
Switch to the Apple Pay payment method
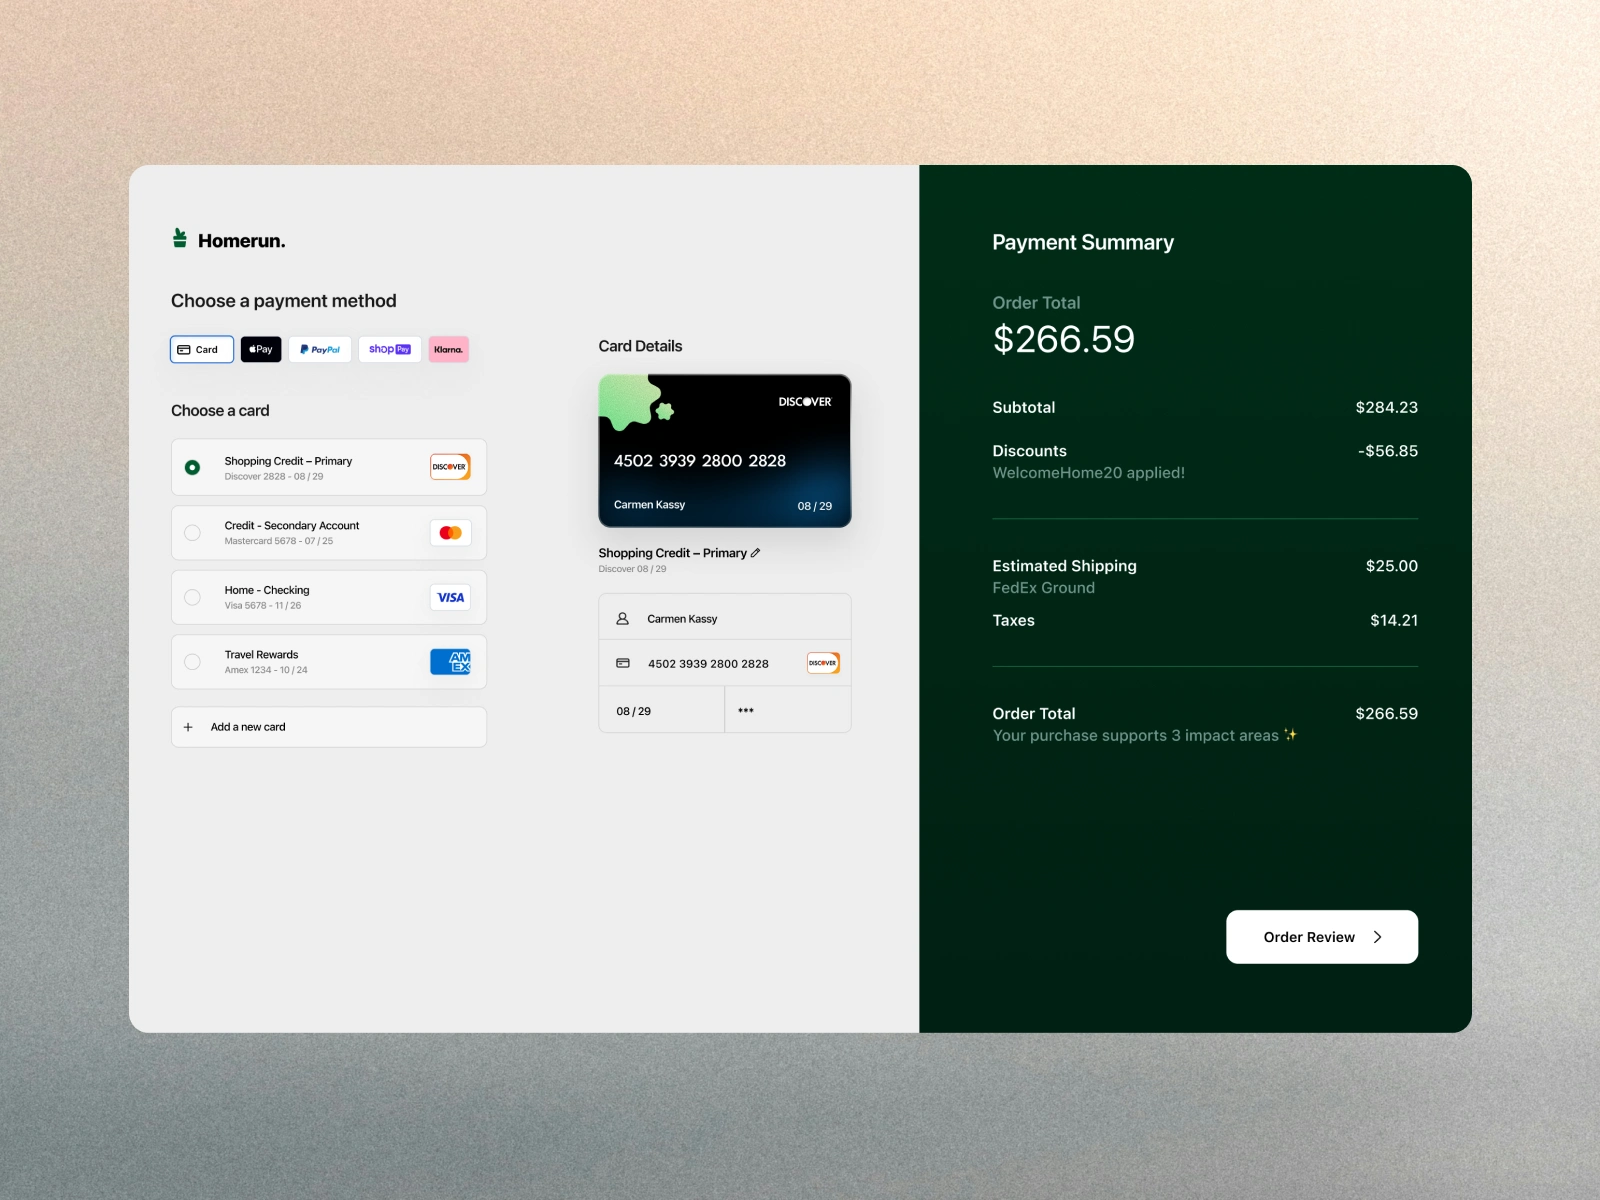point(261,349)
